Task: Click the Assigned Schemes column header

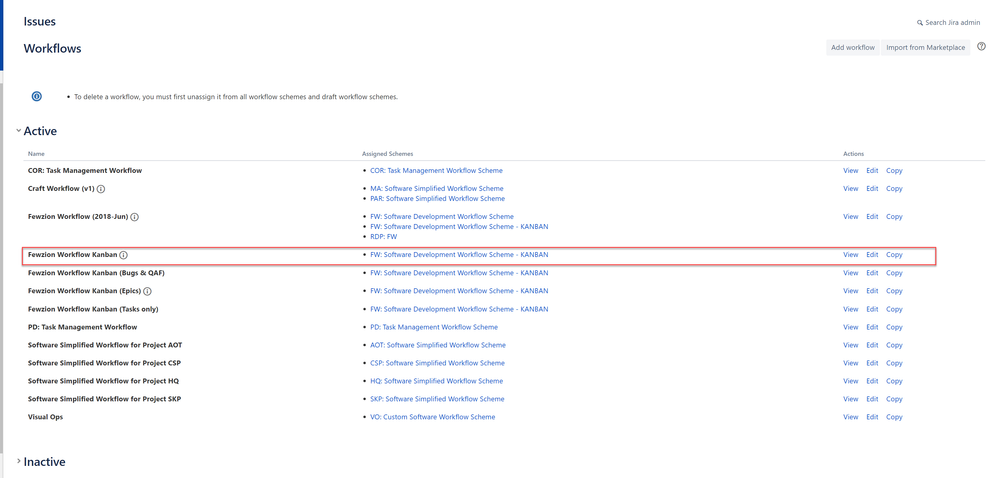Action: [x=387, y=154]
